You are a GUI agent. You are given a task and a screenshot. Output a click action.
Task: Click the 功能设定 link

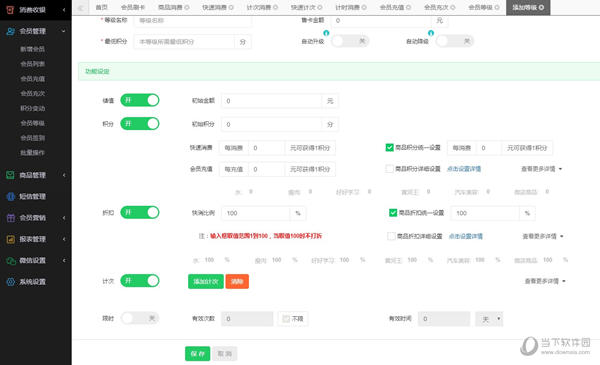(x=97, y=71)
